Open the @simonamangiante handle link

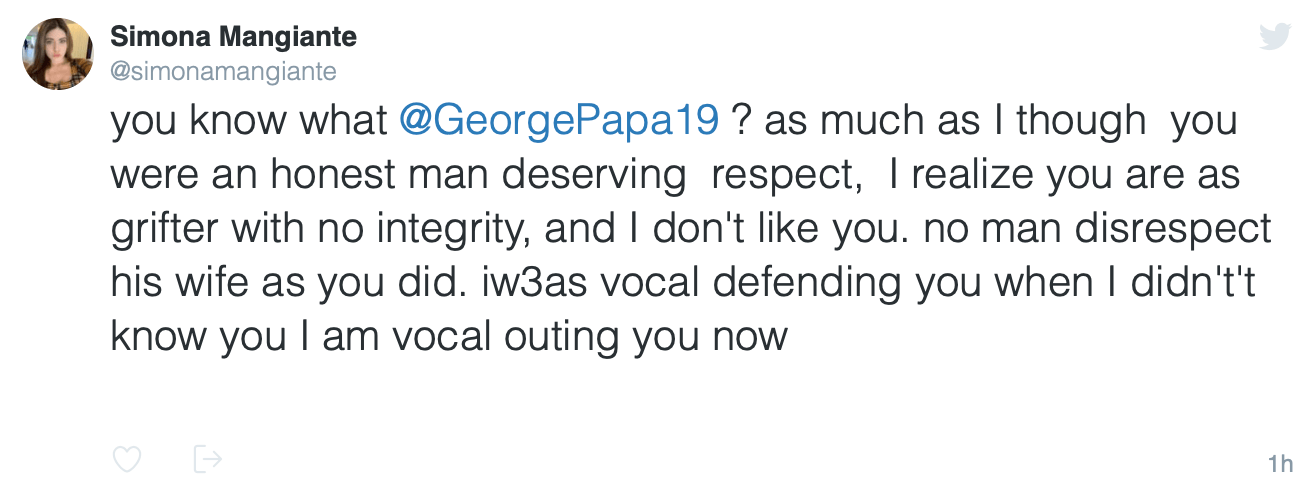[224, 71]
